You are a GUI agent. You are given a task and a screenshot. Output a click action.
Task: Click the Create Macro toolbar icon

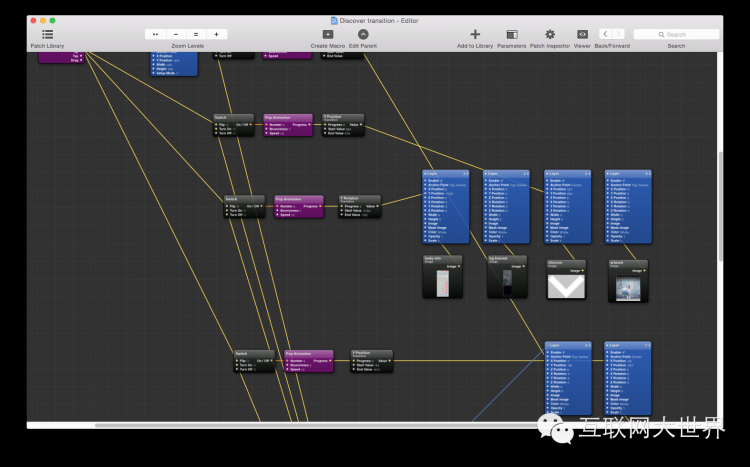(327, 34)
